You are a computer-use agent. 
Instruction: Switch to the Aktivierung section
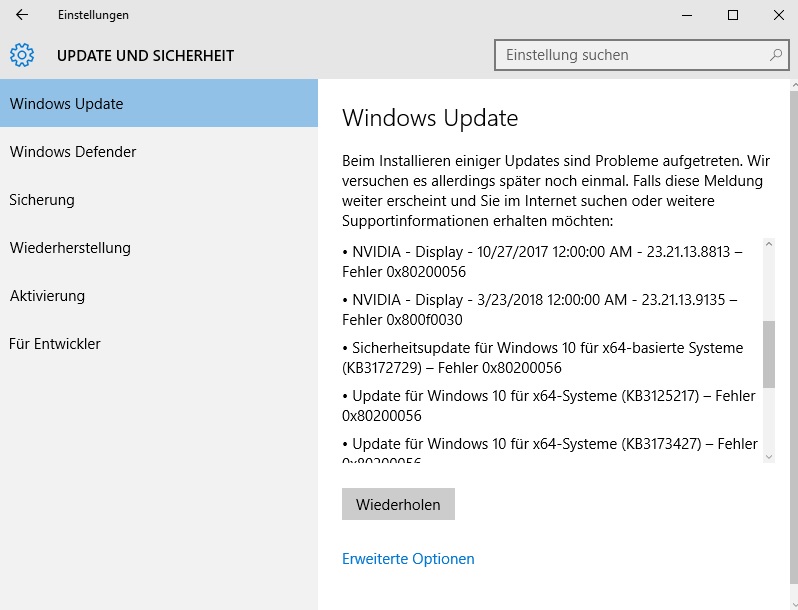(47, 296)
